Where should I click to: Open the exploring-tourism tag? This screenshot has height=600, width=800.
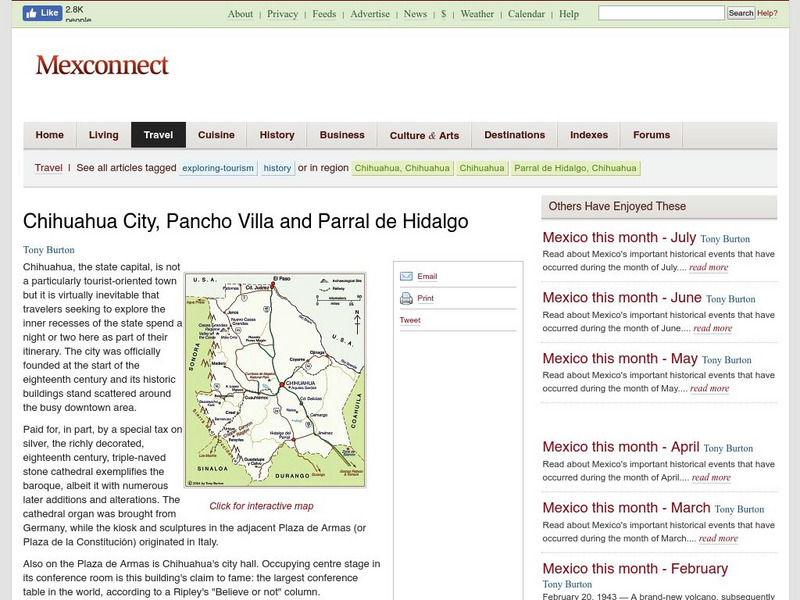[x=216, y=169]
